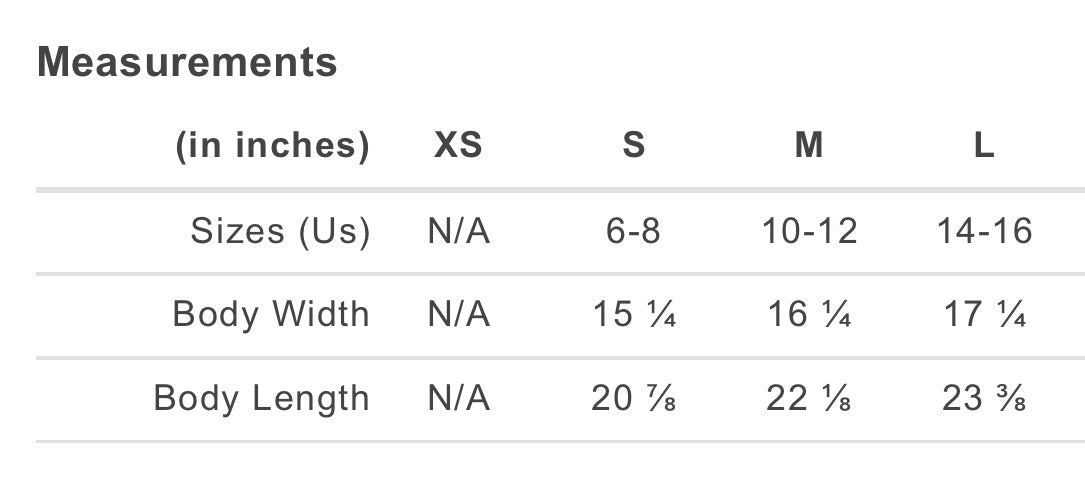
Task: Click the 17 ¼ body width value
Action: point(985,315)
